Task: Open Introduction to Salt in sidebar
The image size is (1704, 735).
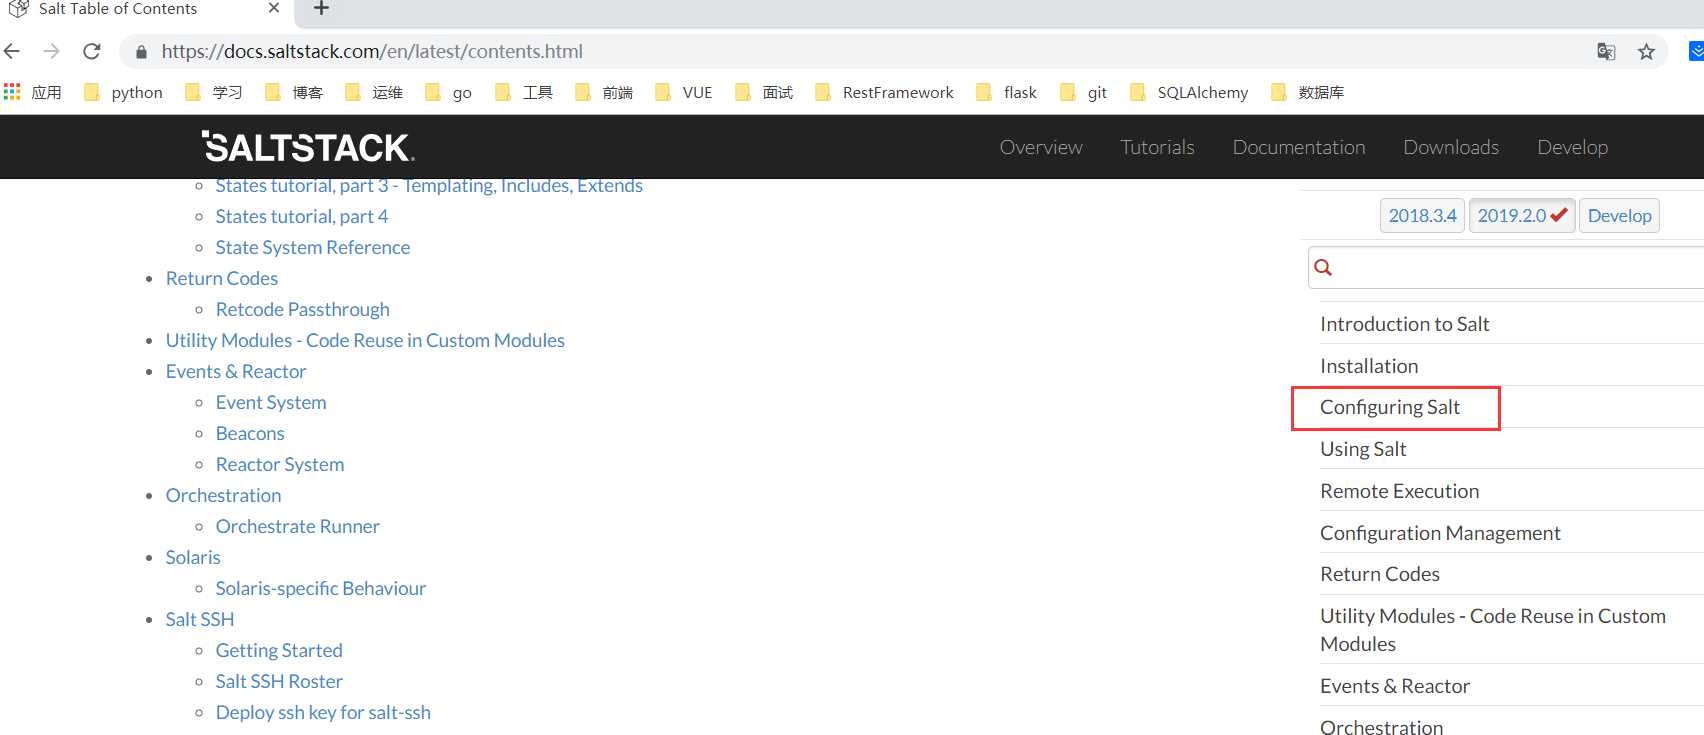Action: pos(1404,324)
